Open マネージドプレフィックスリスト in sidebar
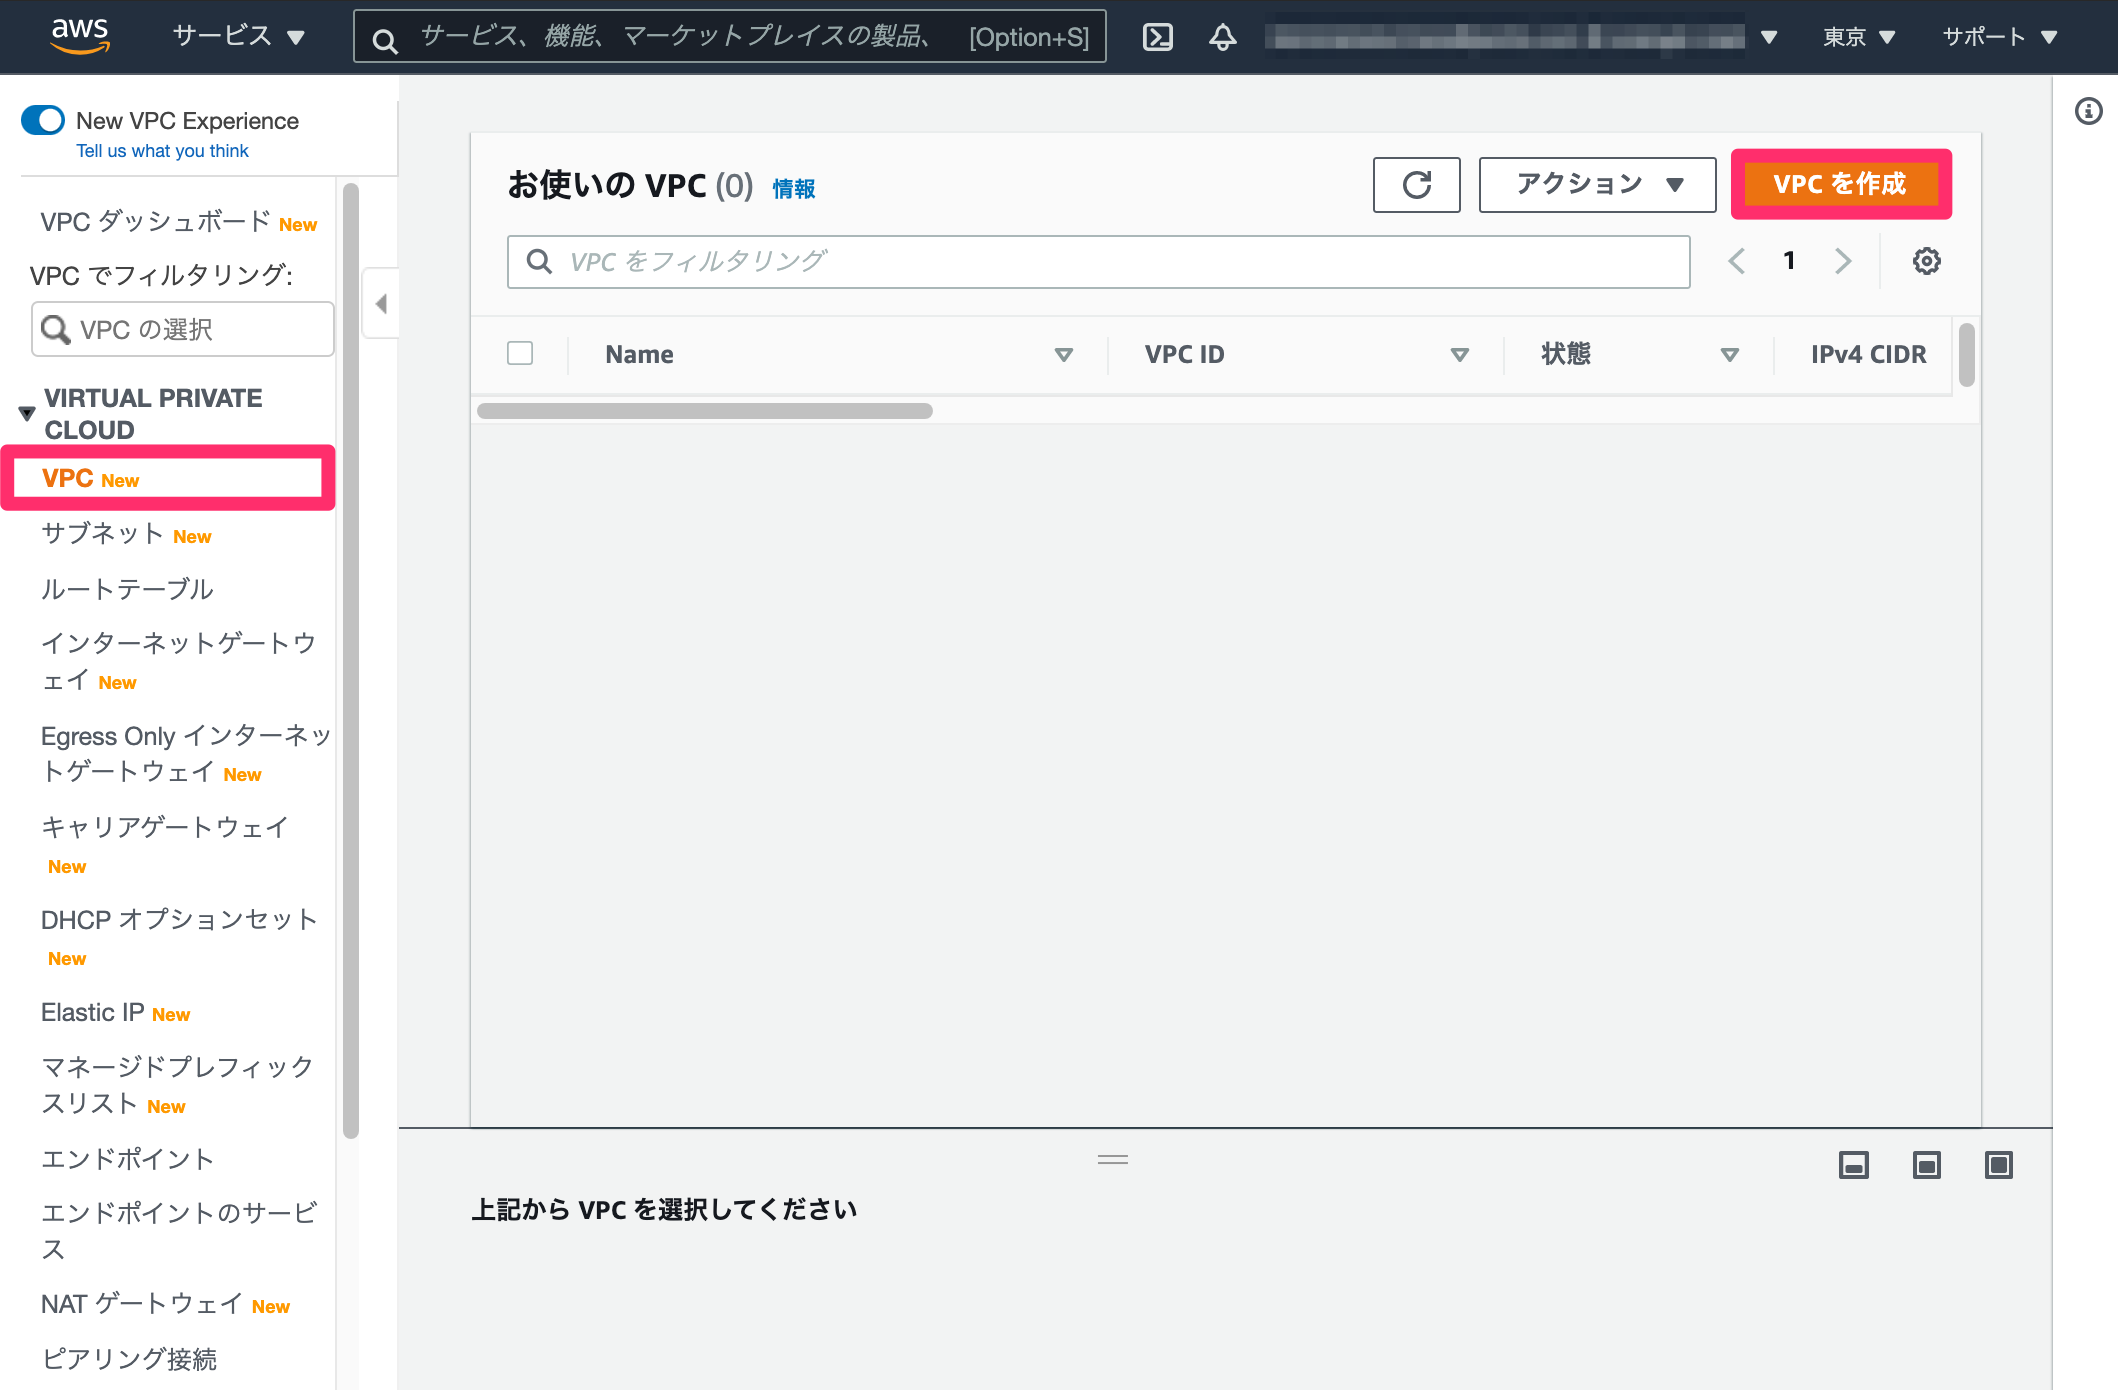2118x1390 pixels. (x=178, y=1085)
